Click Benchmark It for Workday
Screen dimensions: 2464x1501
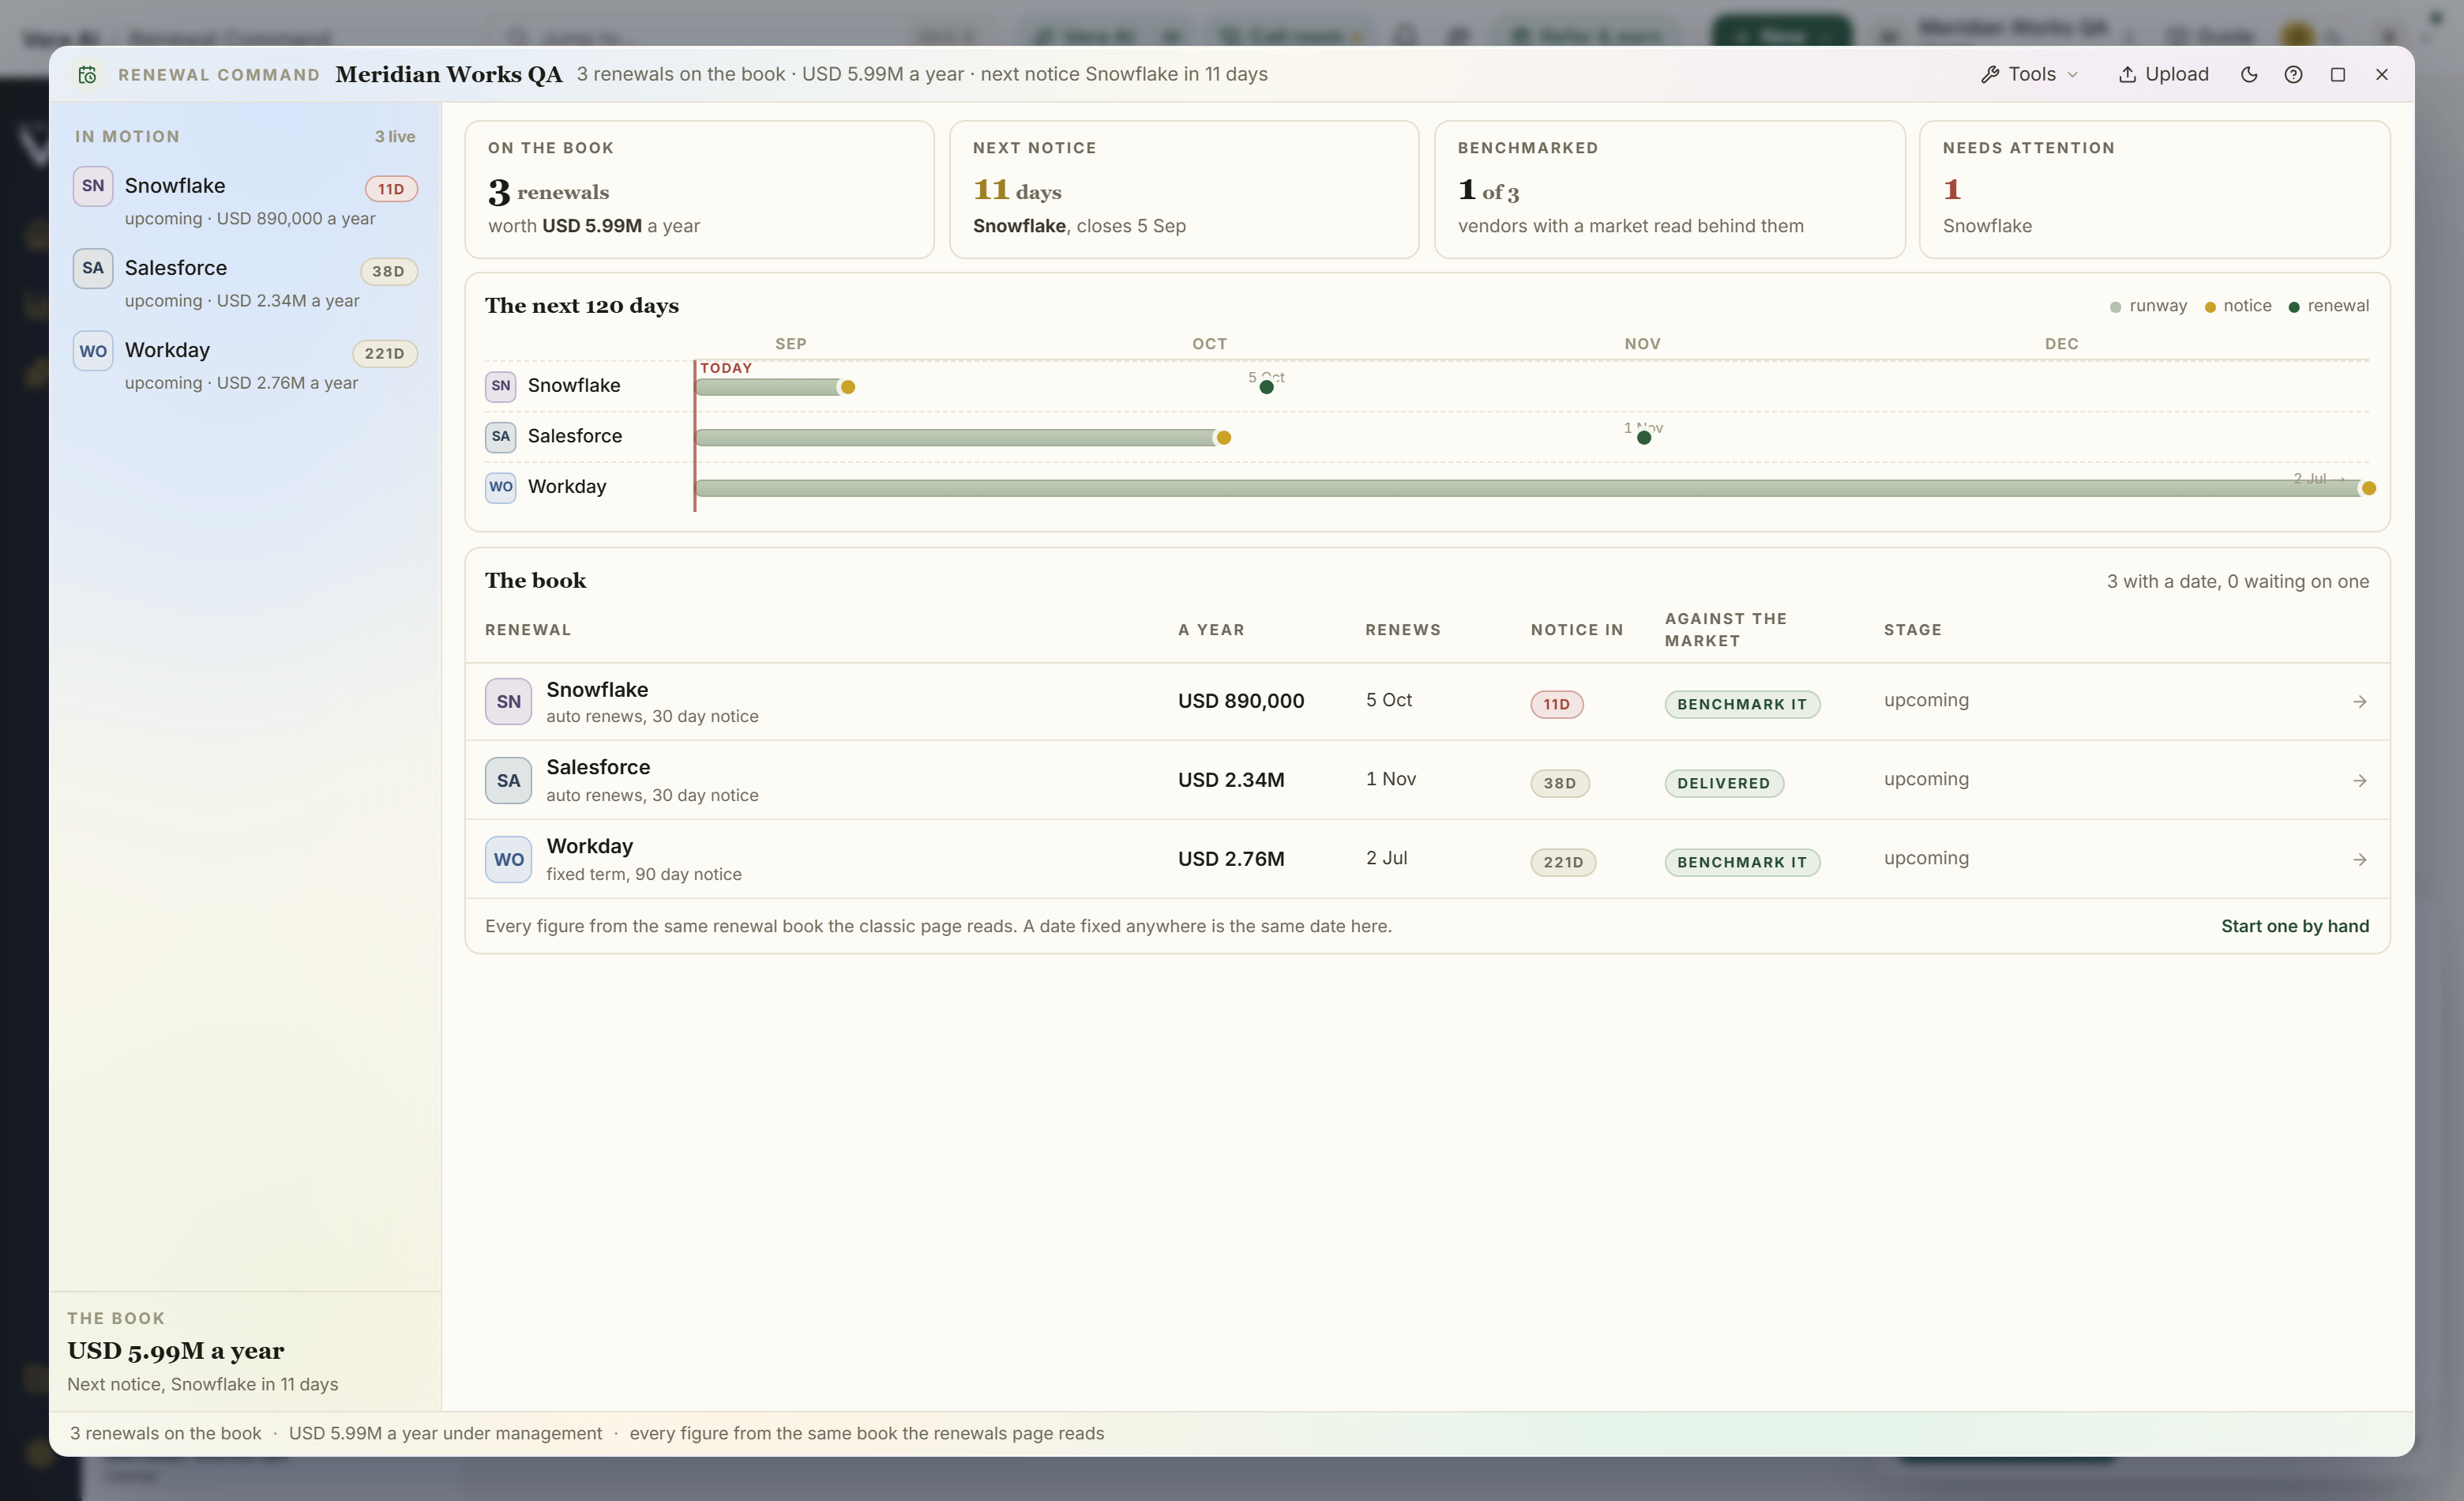[x=1742, y=862]
